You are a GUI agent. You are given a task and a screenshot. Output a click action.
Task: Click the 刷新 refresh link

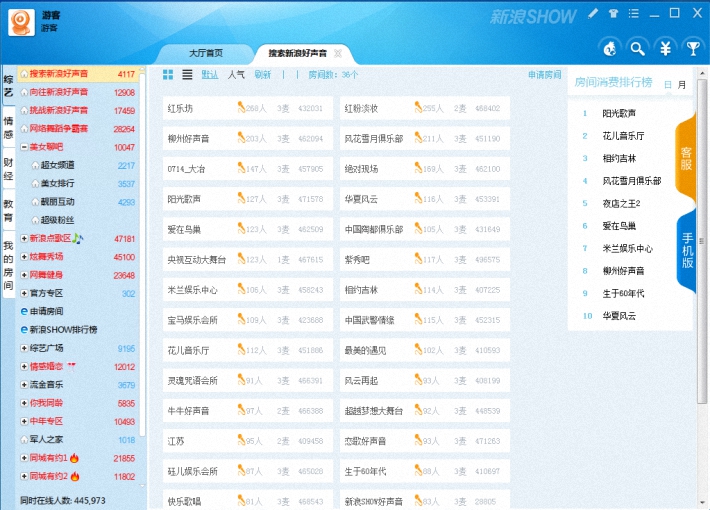[x=262, y=75]
